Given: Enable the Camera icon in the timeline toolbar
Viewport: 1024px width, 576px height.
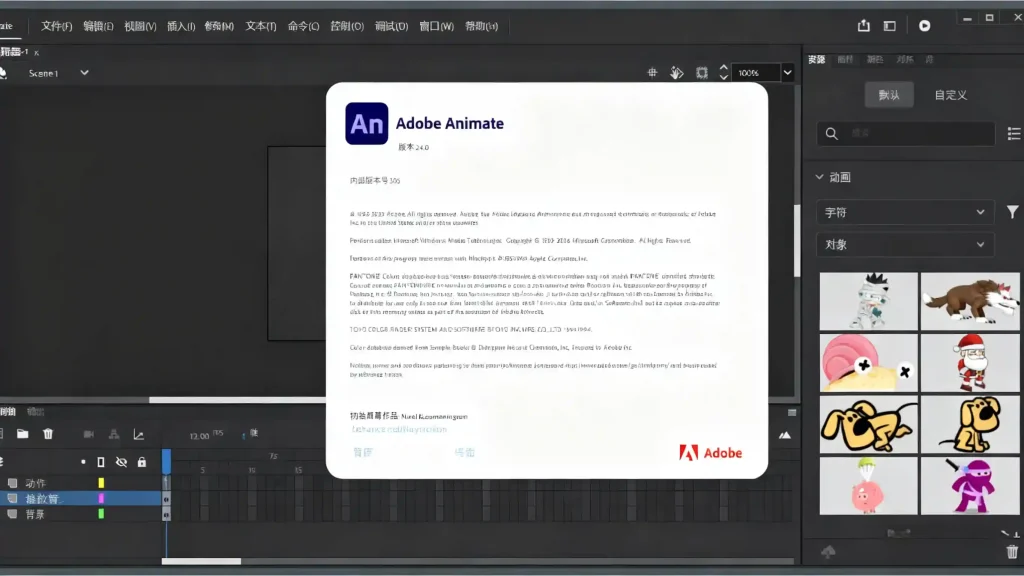Looking at the screenshot, I should tap(88, 435).
